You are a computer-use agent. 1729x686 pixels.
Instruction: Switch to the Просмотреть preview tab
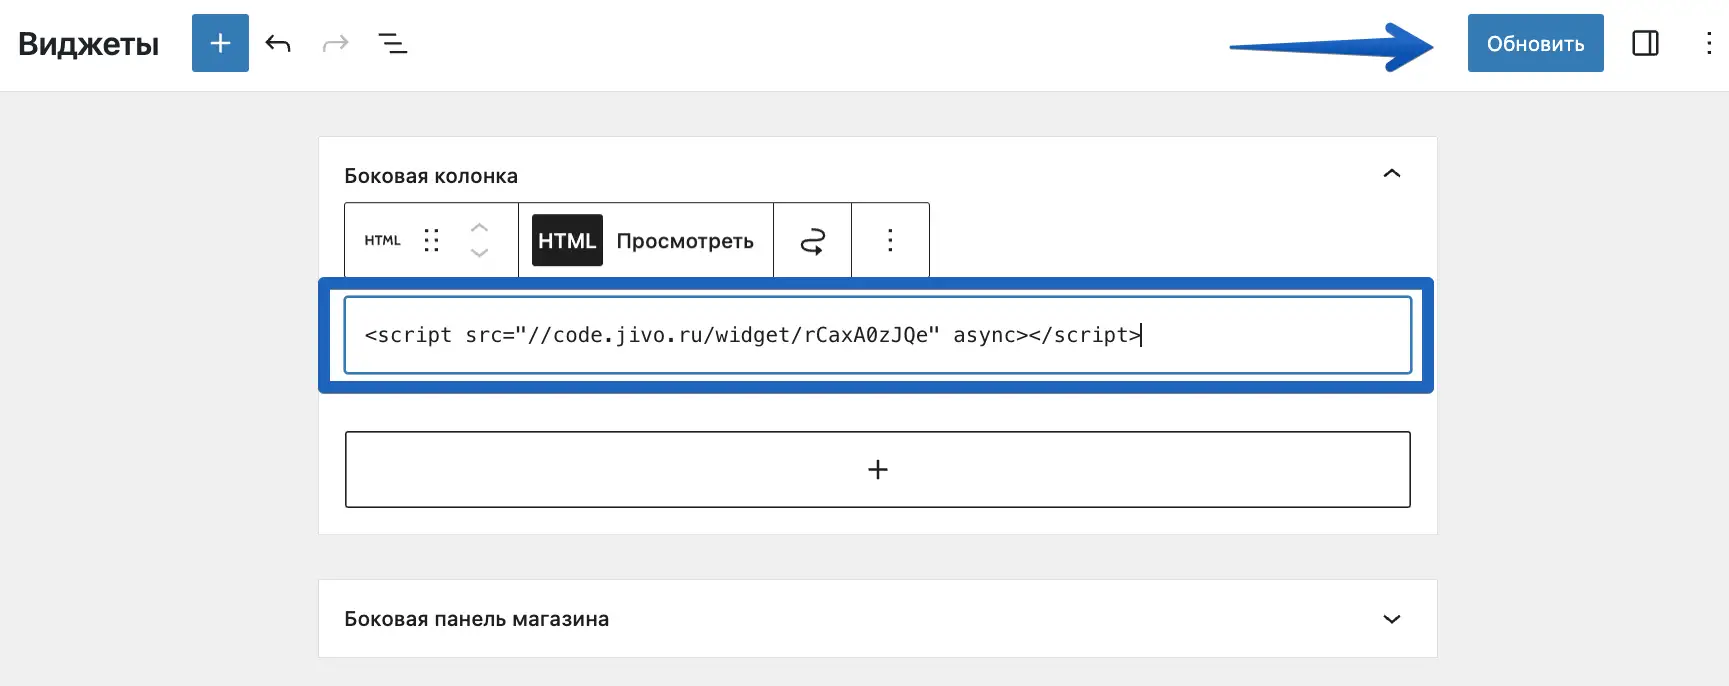tap(685, 240)
